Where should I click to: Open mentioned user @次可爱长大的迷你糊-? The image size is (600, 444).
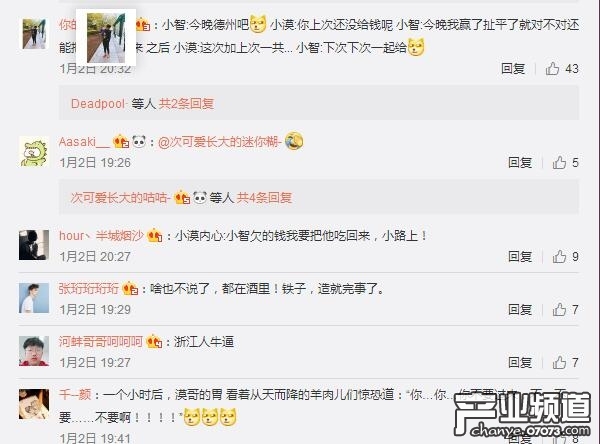[220, 142]
